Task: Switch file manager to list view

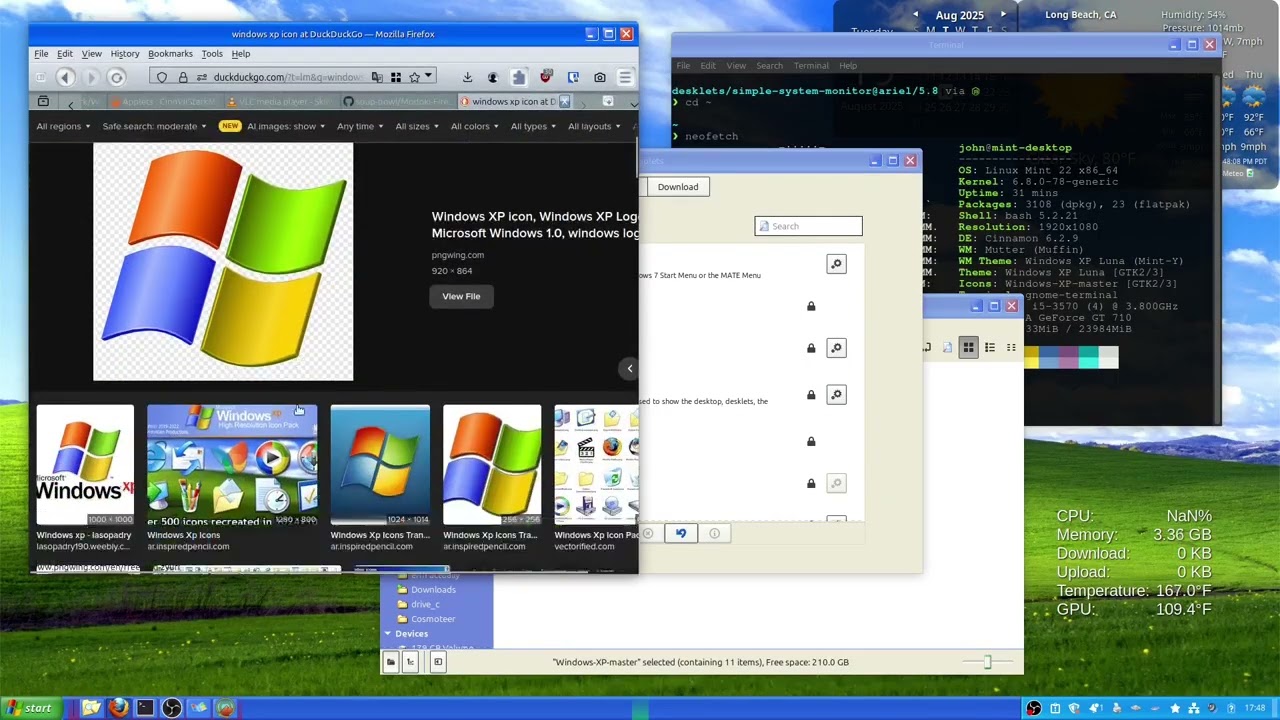Action: point(990,347)
